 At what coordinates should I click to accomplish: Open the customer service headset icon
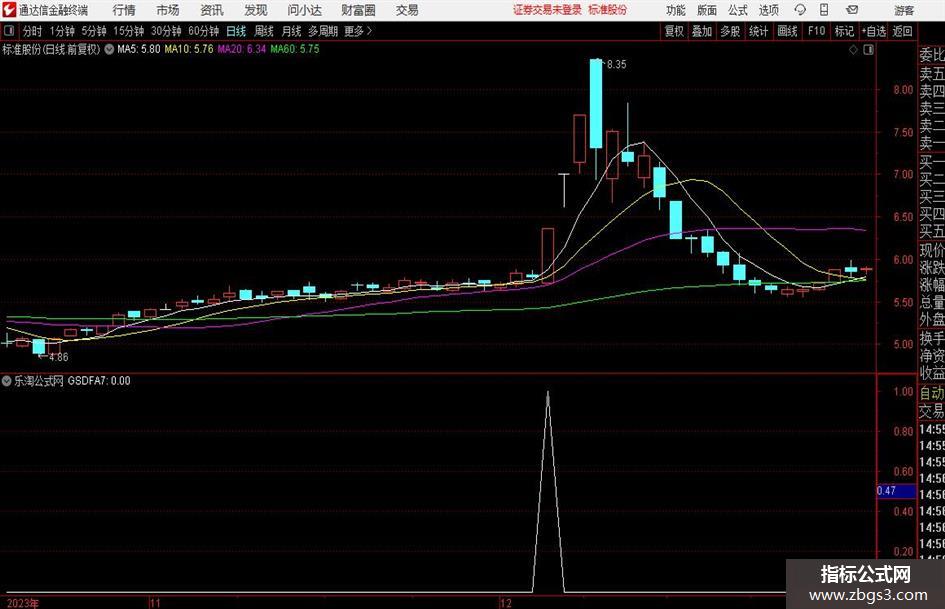point(800,10)
